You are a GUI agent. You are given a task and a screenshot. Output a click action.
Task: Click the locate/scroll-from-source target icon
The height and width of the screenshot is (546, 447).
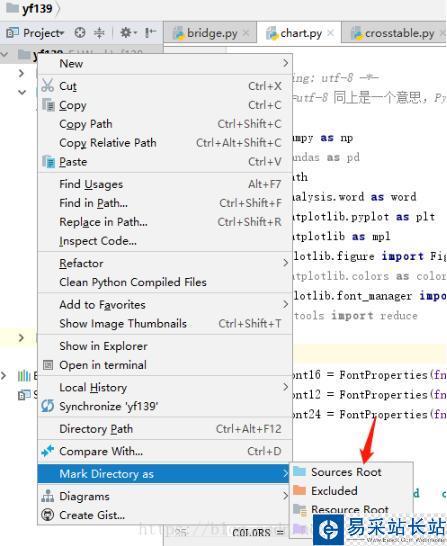(x=80, y=33)
